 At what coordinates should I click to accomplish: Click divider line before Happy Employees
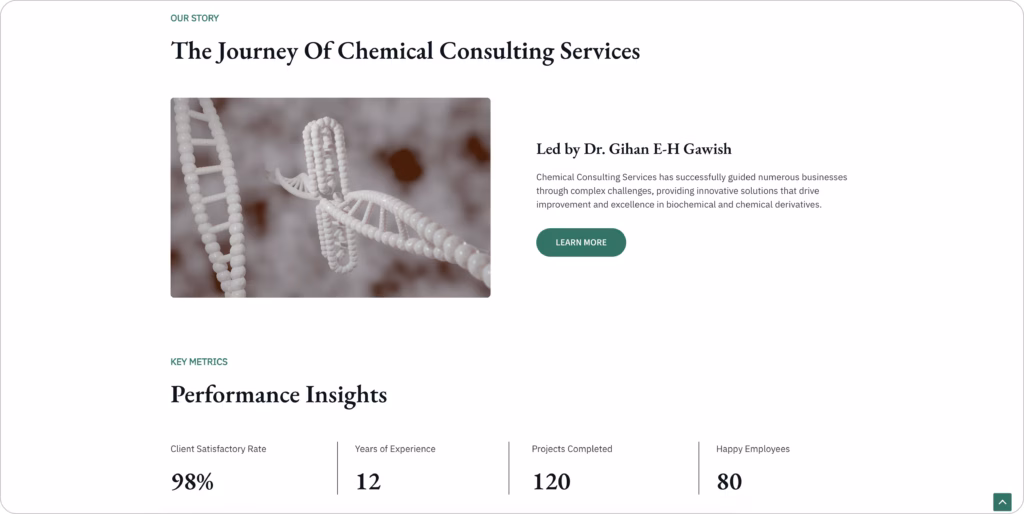point(699,468)
